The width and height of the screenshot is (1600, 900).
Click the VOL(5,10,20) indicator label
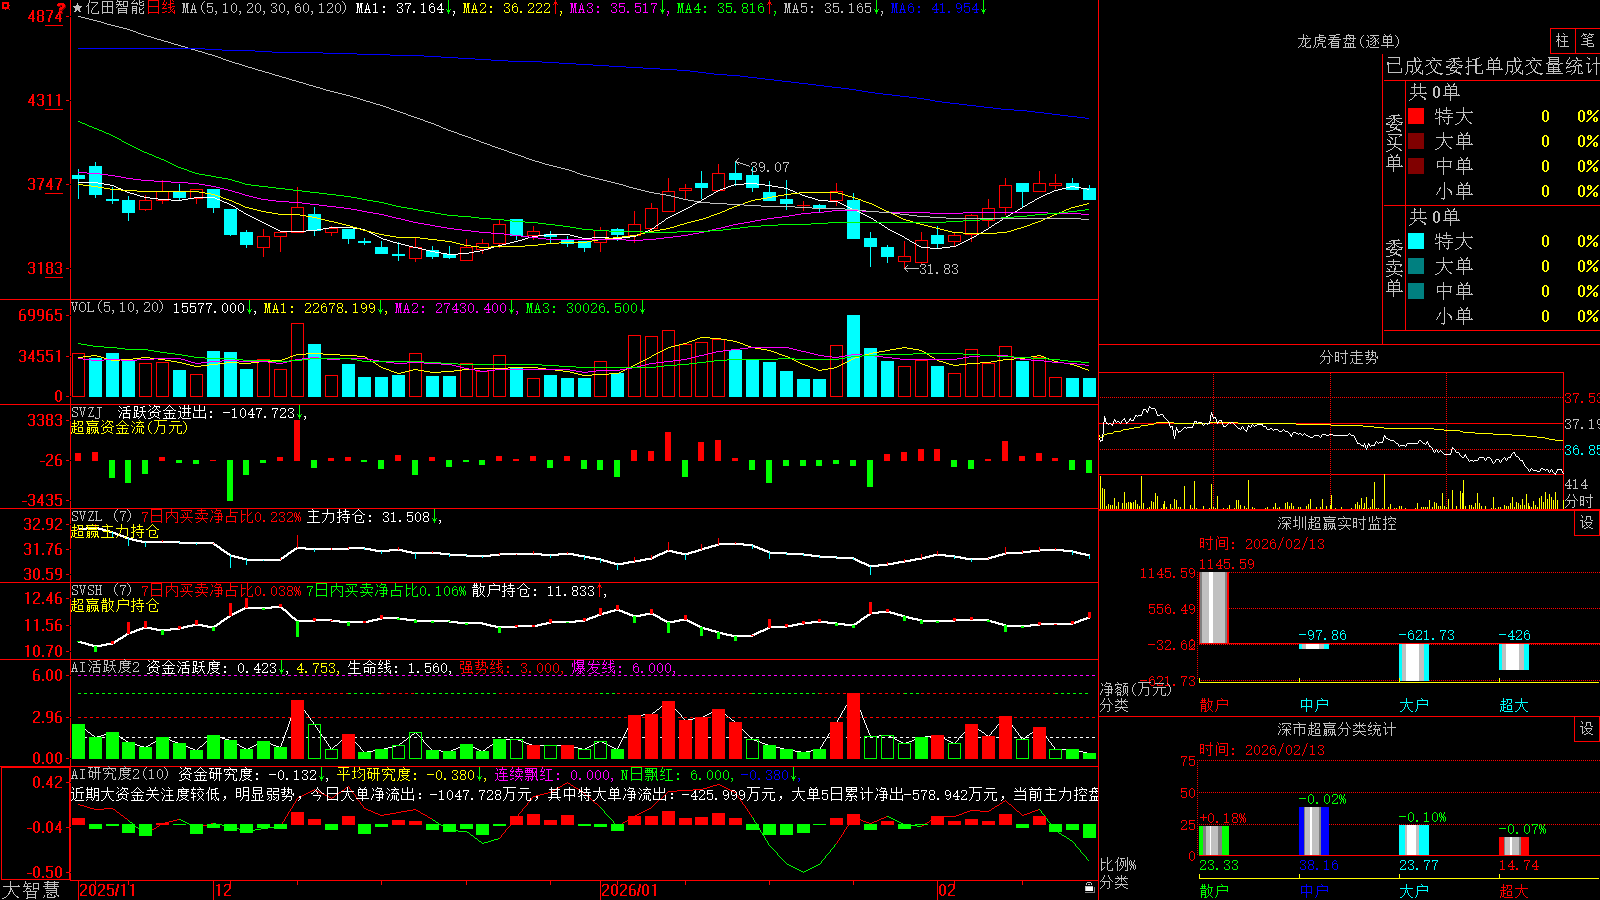[117, 307]
